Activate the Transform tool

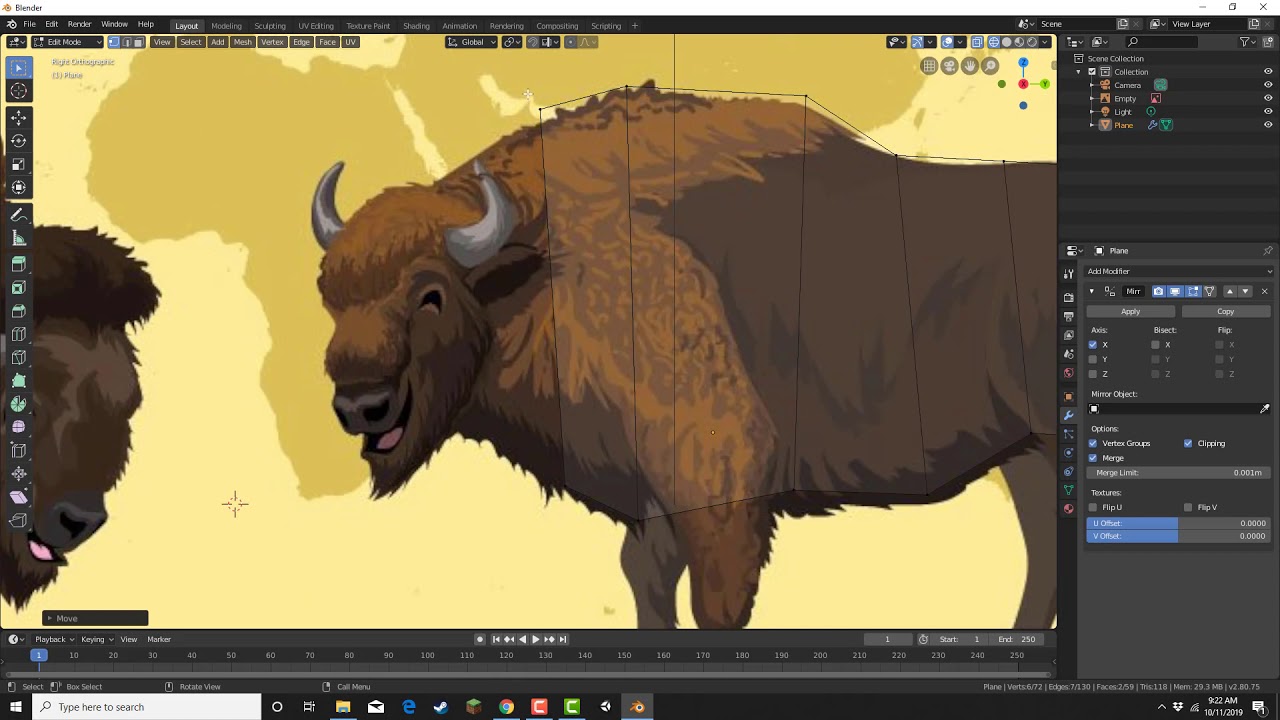coord(18,187)
